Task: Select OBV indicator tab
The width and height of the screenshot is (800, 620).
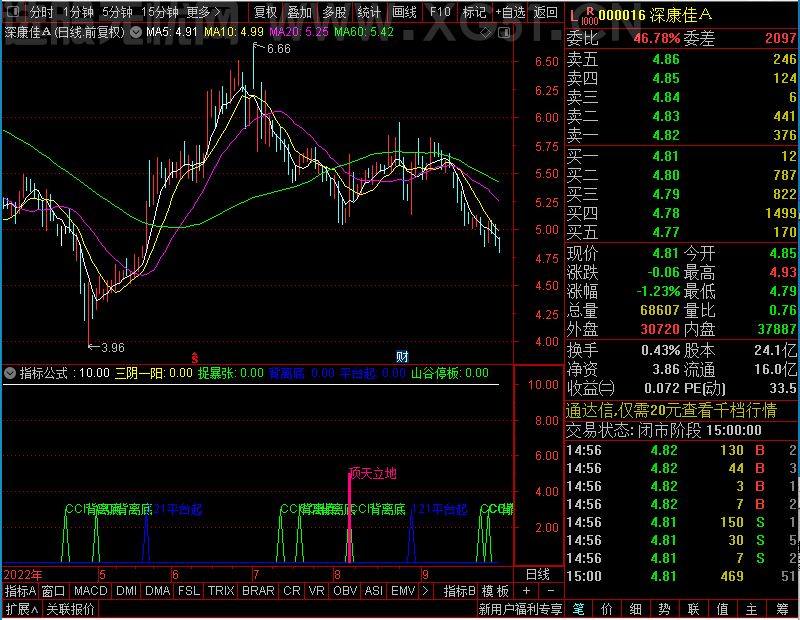Action: point(345,591)
